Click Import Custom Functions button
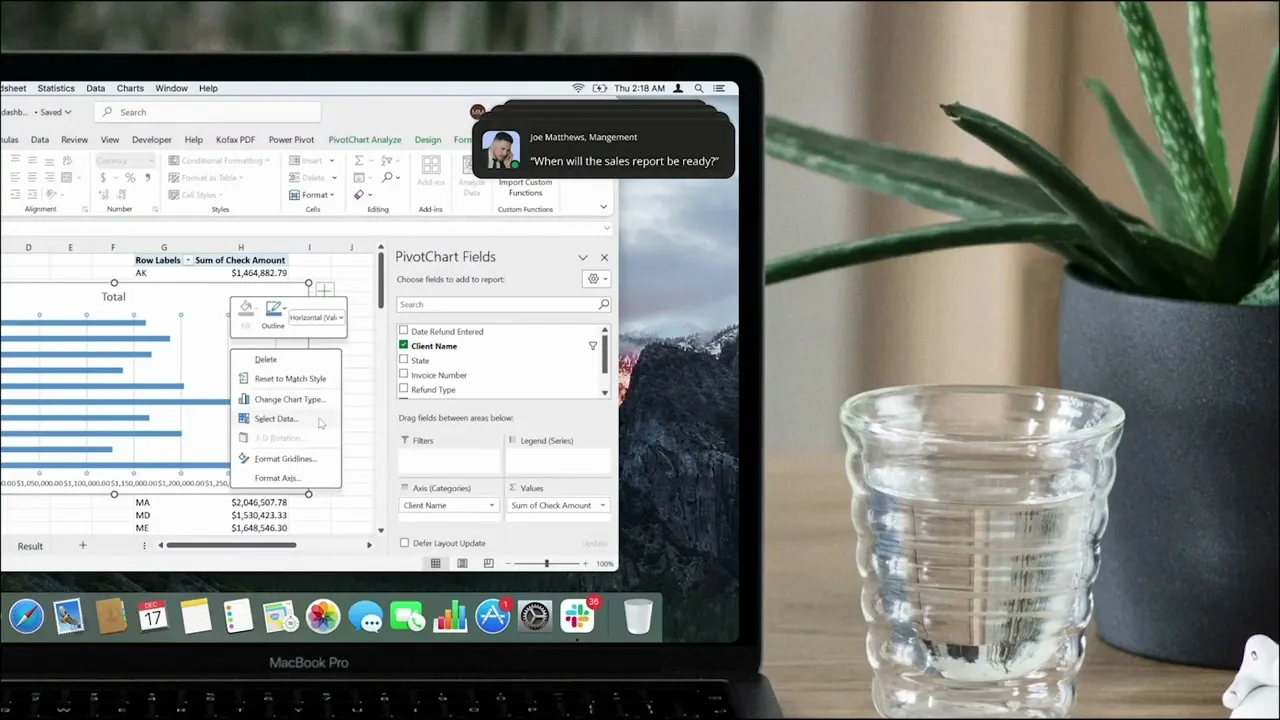 tap(525, 187)
